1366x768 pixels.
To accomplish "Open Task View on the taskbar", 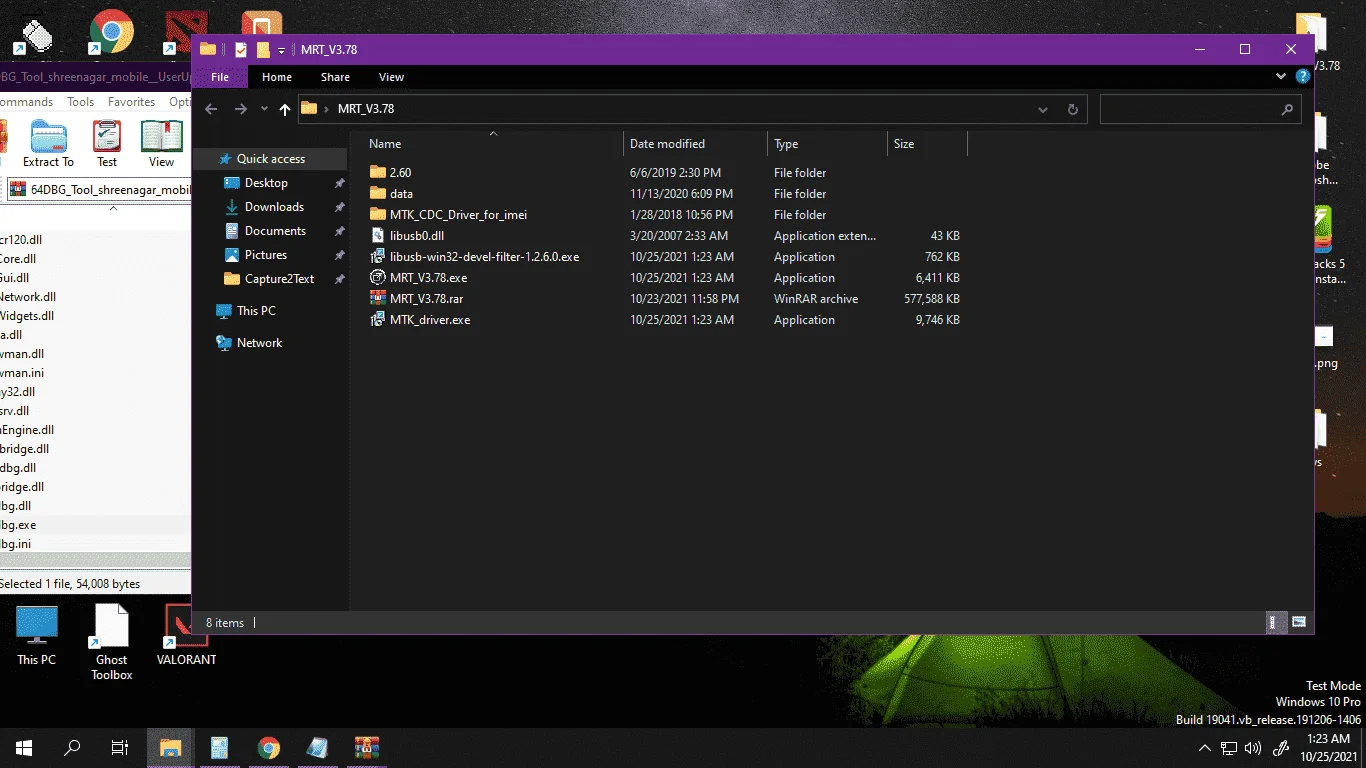I will pos(119,747).
